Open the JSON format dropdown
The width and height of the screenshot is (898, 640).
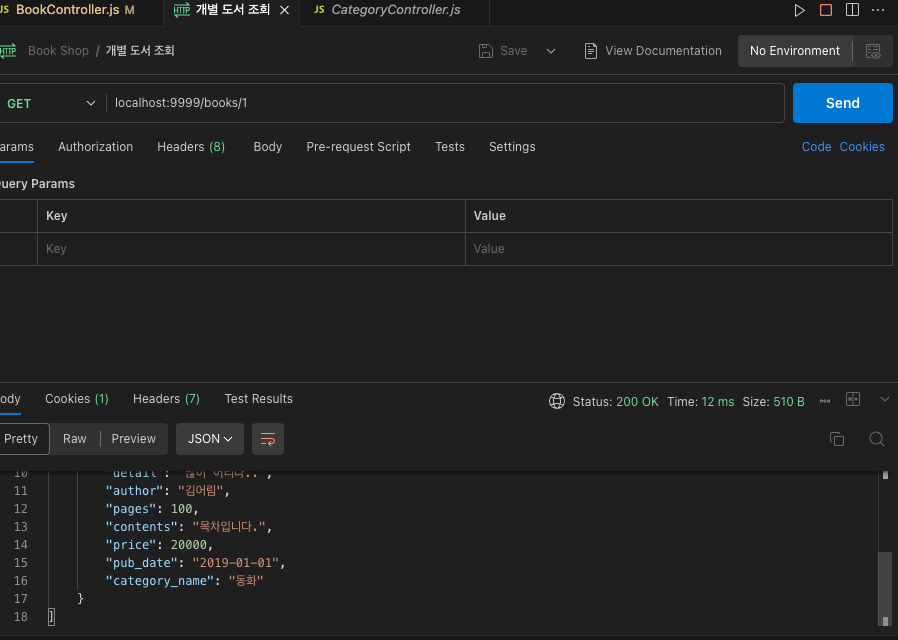pyautogui.click(x=210, y=439)
